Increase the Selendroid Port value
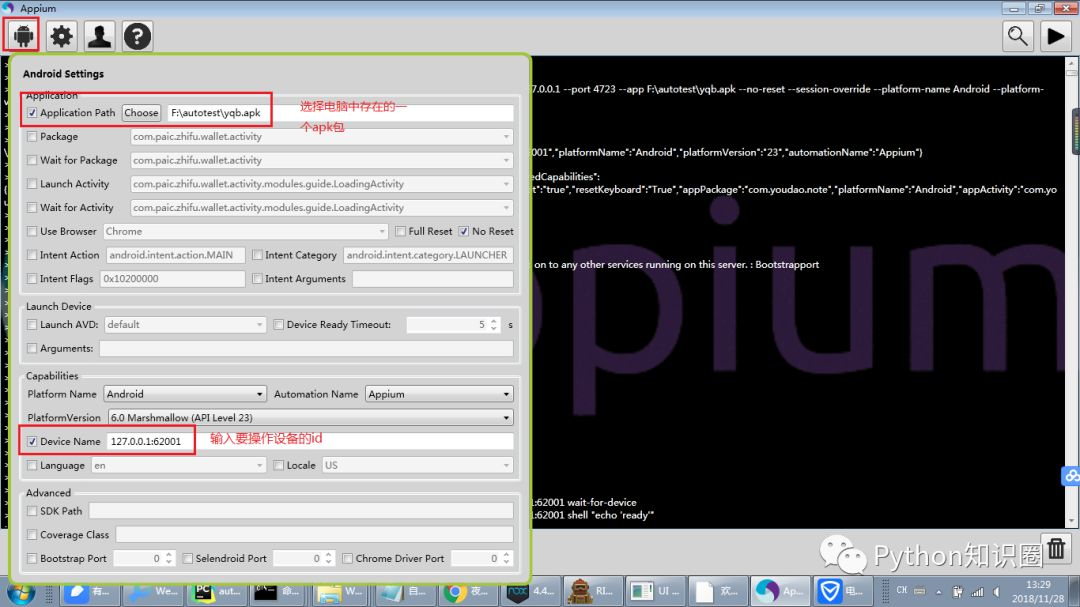 (329, 554)
